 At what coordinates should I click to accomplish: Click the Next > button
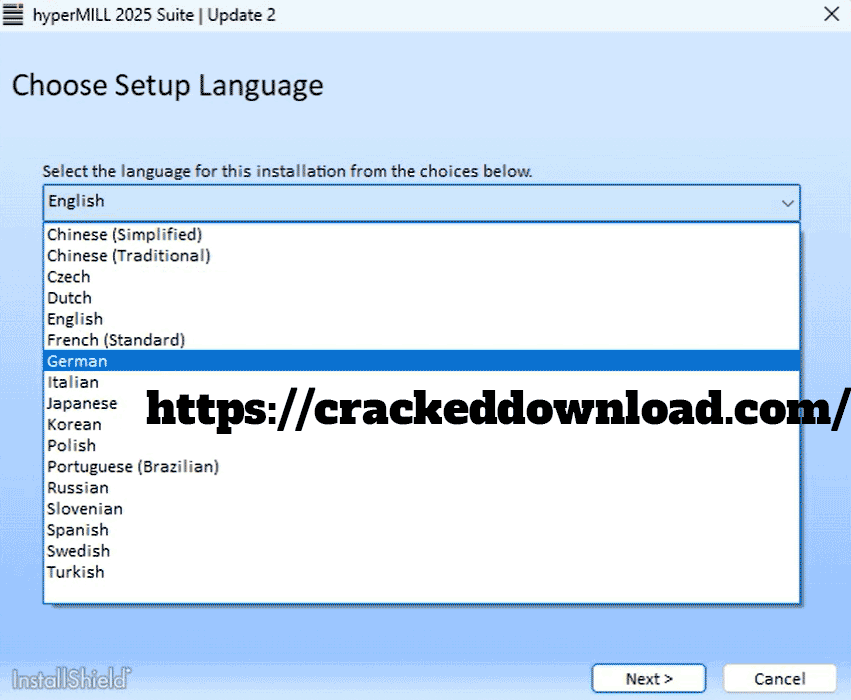click(649, 678)
